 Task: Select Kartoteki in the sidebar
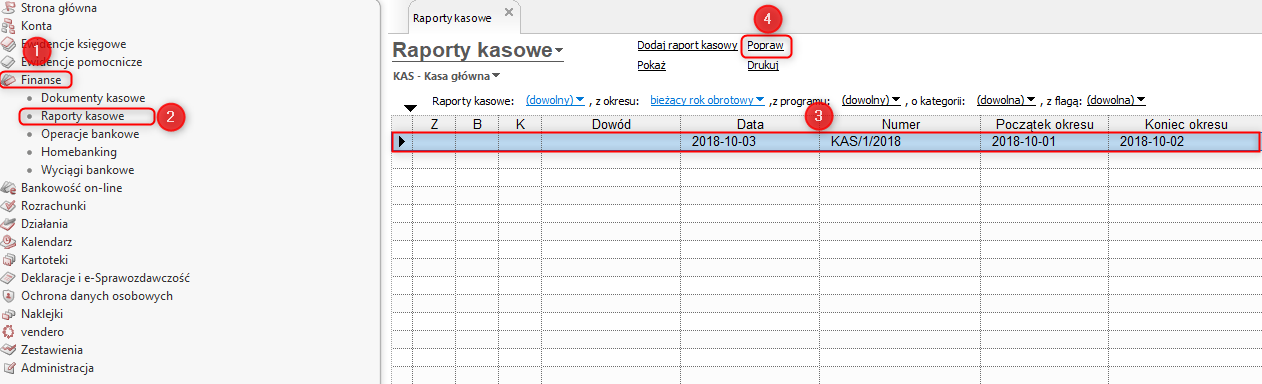[x=45, y=260]
